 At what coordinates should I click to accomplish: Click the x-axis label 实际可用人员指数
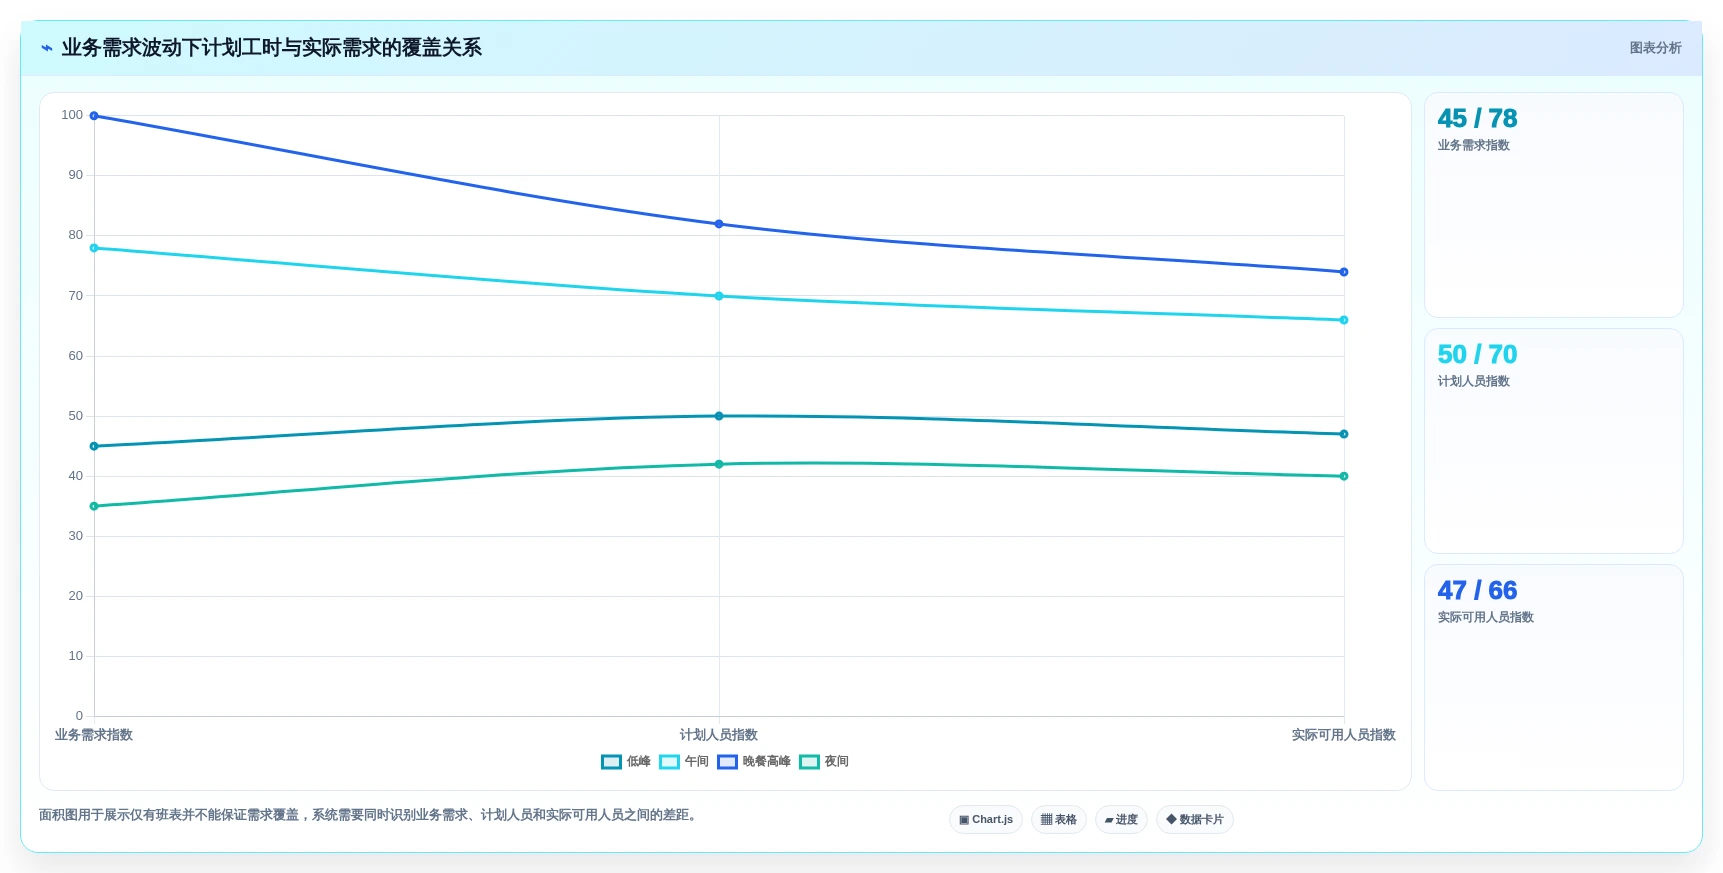pyautogui.click(x=1344, y=735)
